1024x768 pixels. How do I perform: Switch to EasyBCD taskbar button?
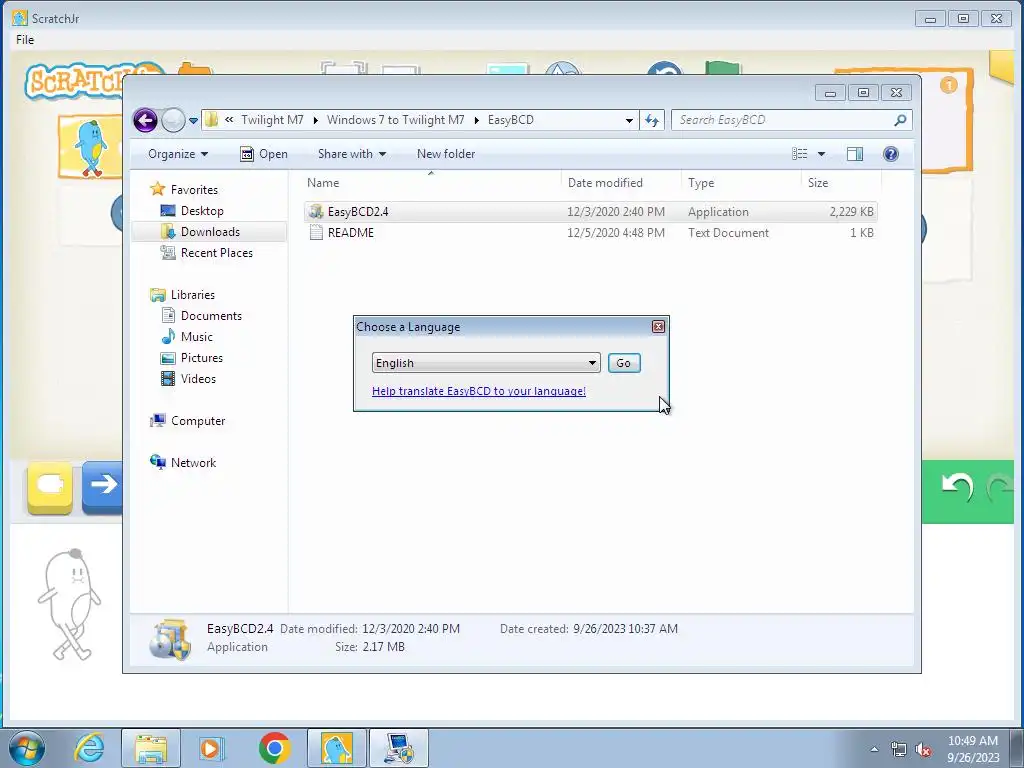pos(399,748)
